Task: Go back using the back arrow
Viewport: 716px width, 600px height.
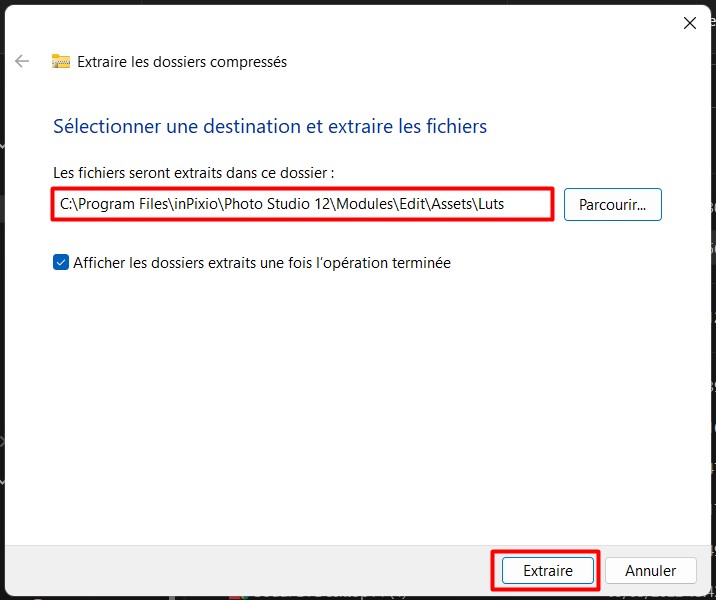Action: tap(22, 61)
